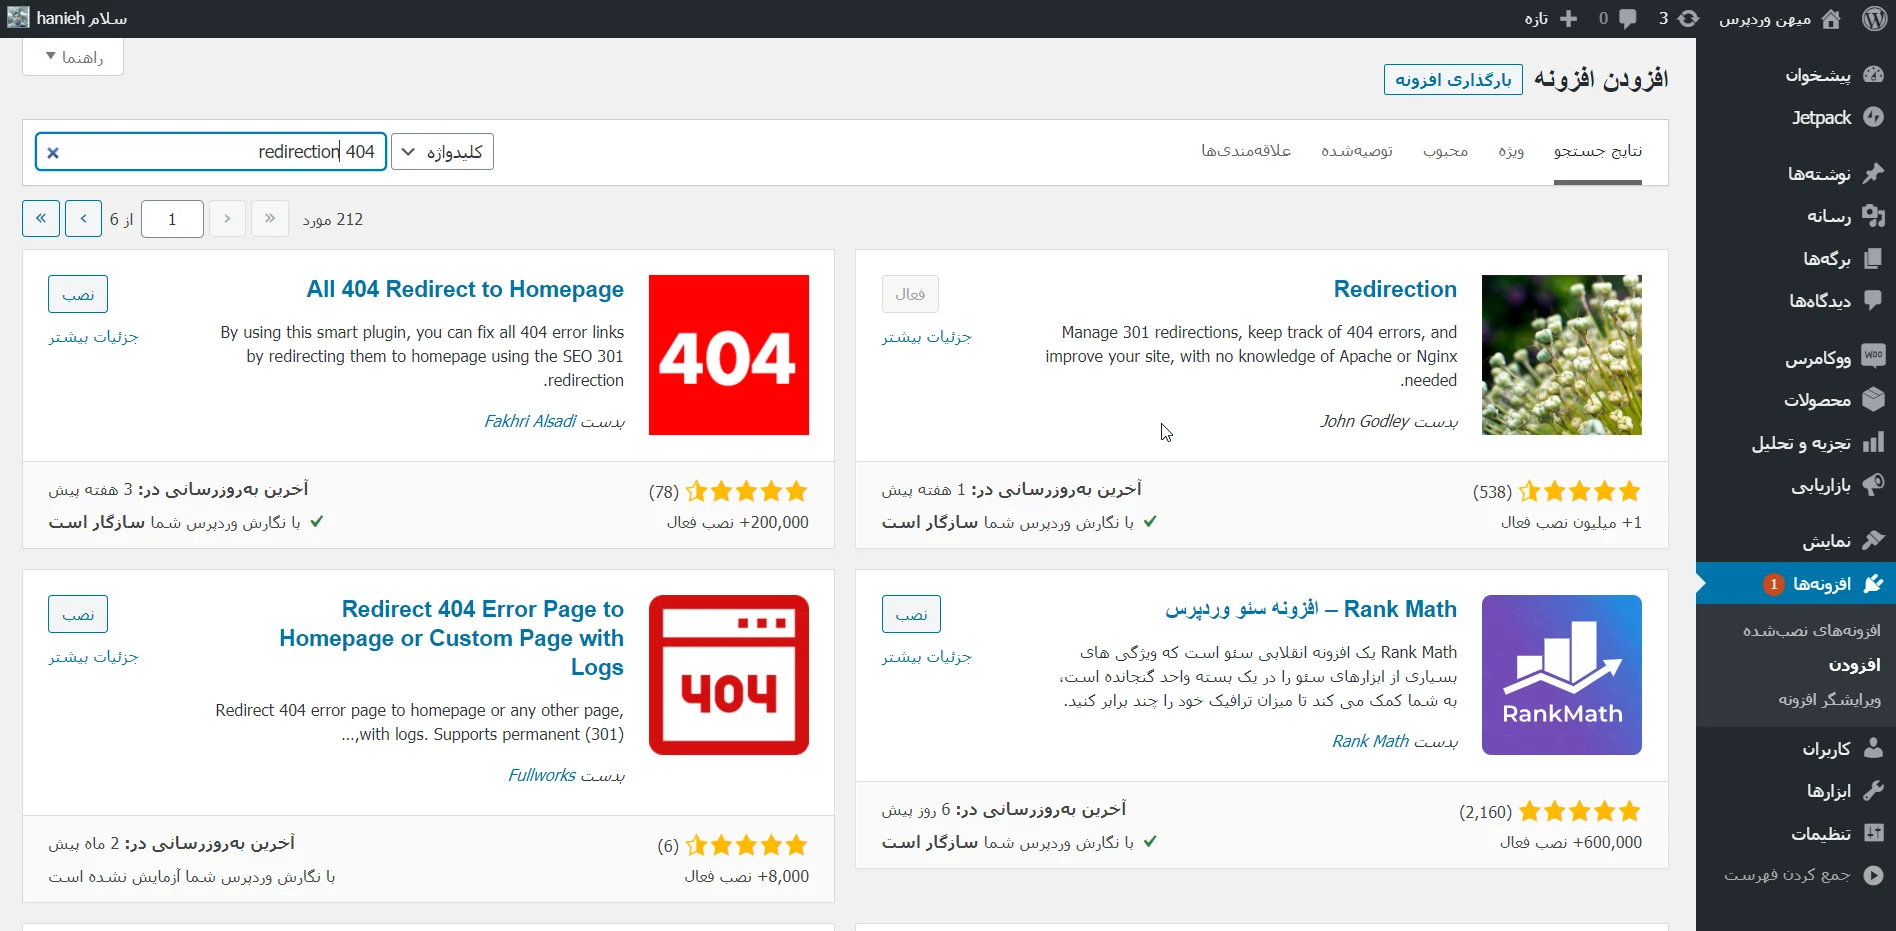
Task: Collapse the menu with جمع کردن فهرست icon
Action: (x=1873, y=875)
